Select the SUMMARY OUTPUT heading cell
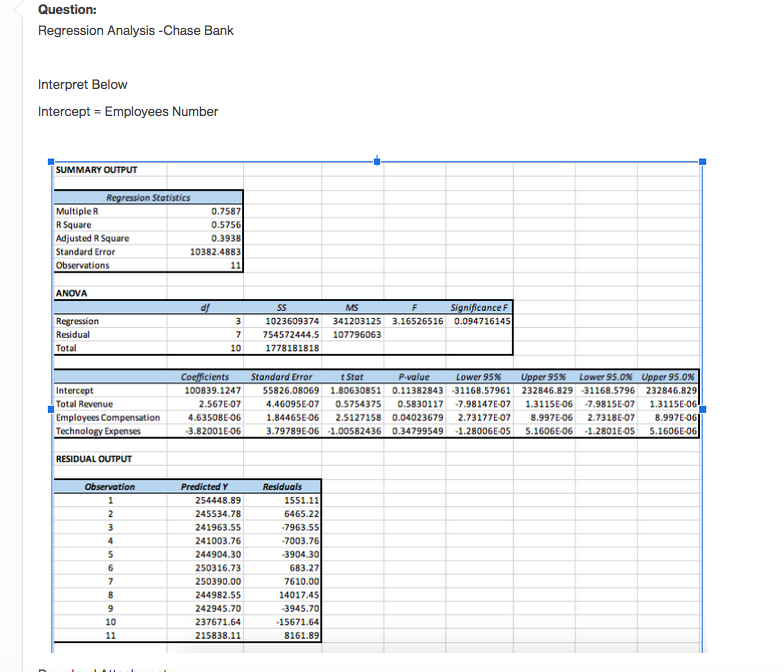 tap(95, 170)
